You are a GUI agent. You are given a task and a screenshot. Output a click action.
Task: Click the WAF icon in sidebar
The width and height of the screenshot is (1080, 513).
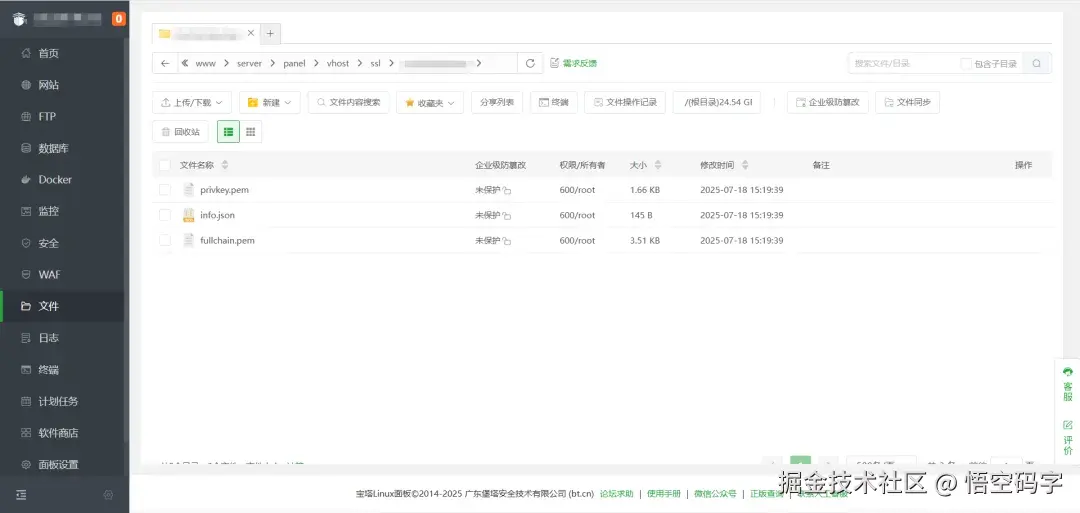click(26, 275)
